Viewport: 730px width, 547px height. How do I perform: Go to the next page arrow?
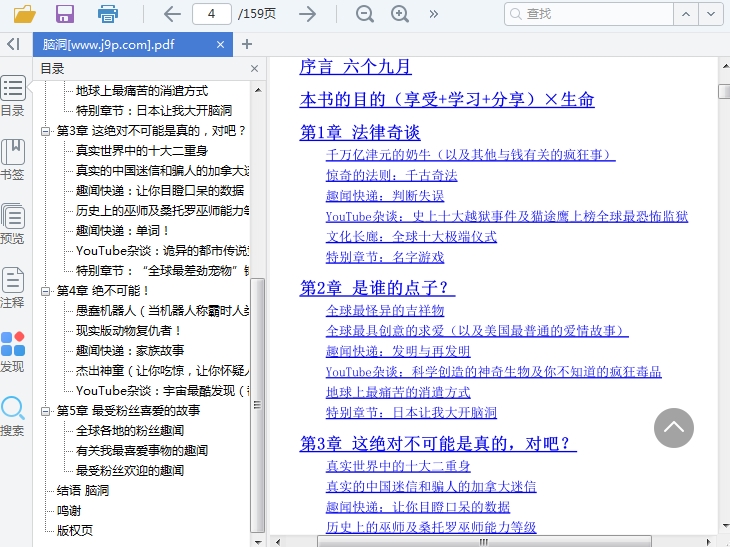(308, 14)
